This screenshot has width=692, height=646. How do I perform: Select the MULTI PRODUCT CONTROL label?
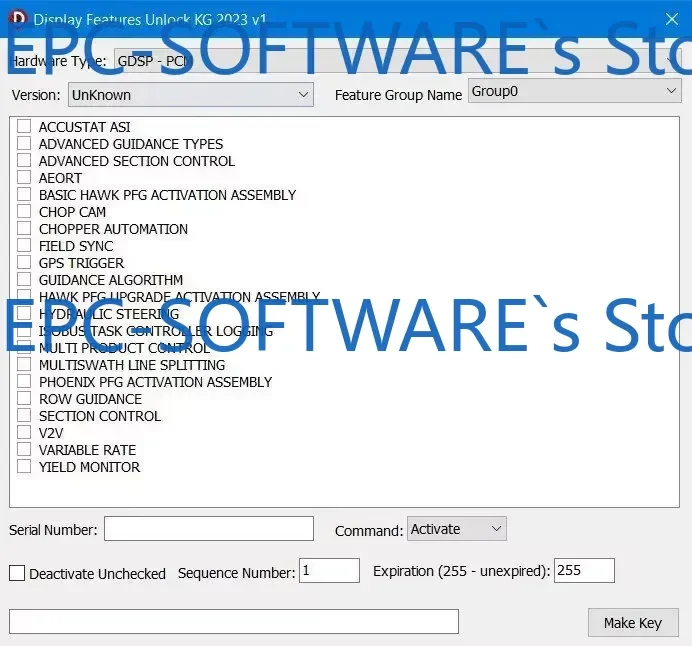click(x=124, y=348)
